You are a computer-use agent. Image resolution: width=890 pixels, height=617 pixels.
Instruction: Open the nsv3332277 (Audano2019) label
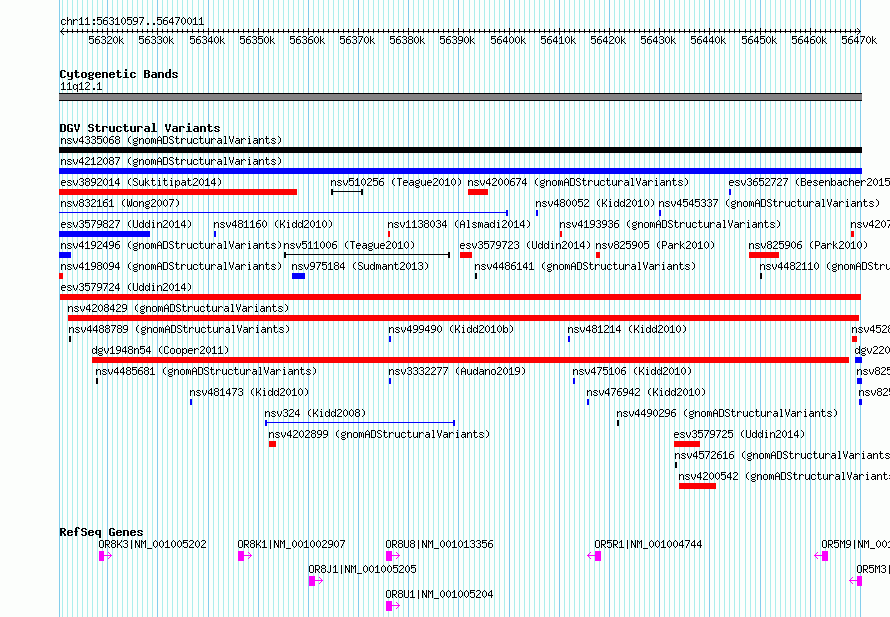(x=457, y=371)
